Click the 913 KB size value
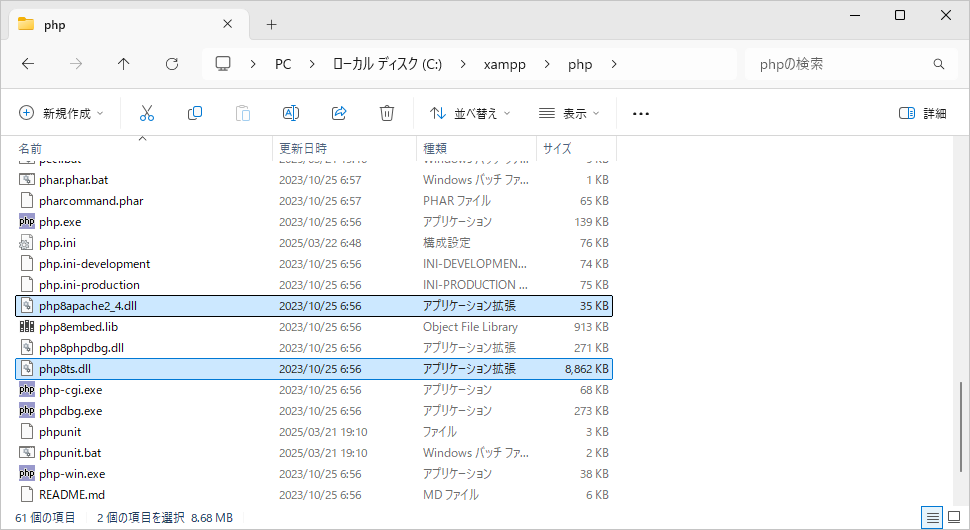Image resolution: width=970 pixels, height=530 pixels. click(591, 327)
